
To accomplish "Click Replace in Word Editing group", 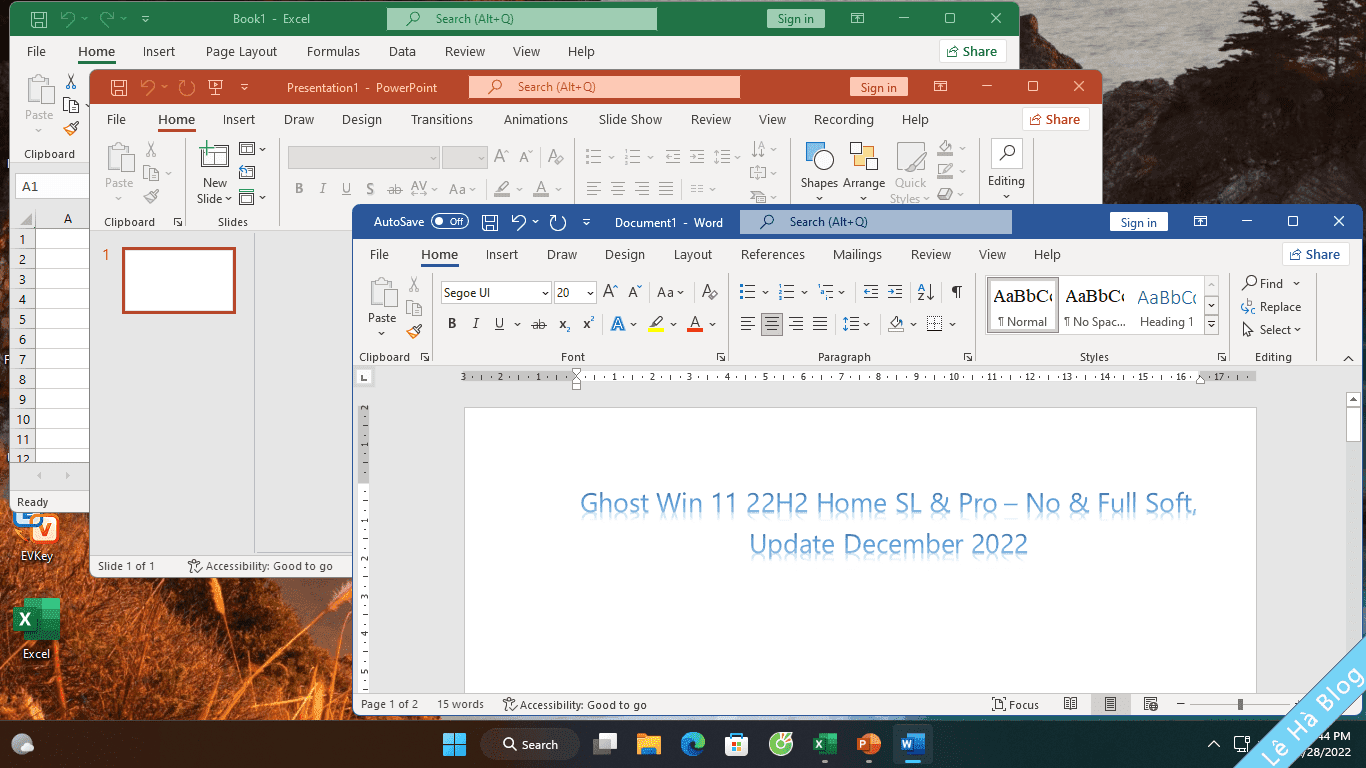I will point(1271,307).
